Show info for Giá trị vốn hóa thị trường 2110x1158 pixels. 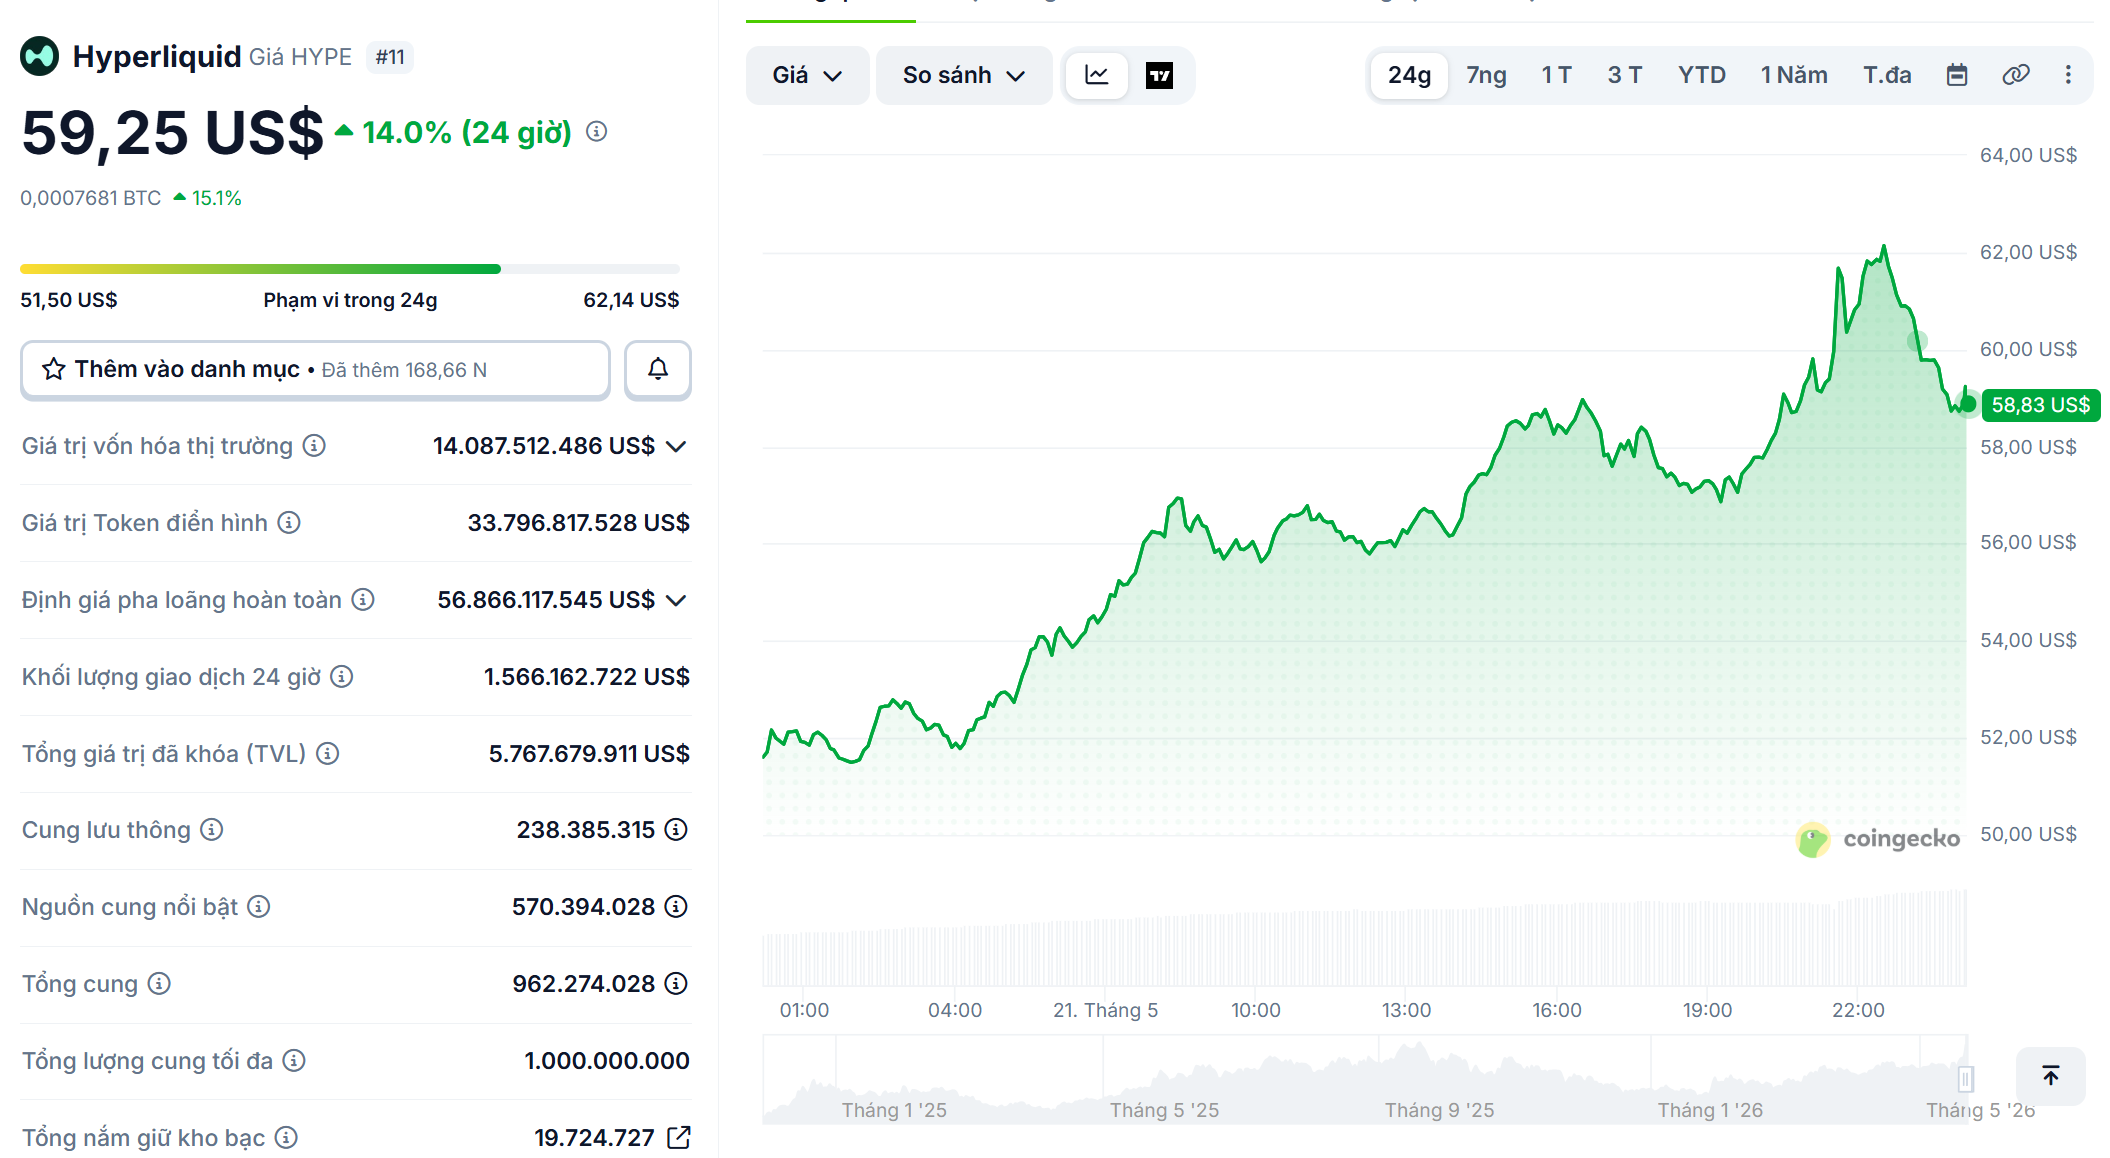point(314,445)
